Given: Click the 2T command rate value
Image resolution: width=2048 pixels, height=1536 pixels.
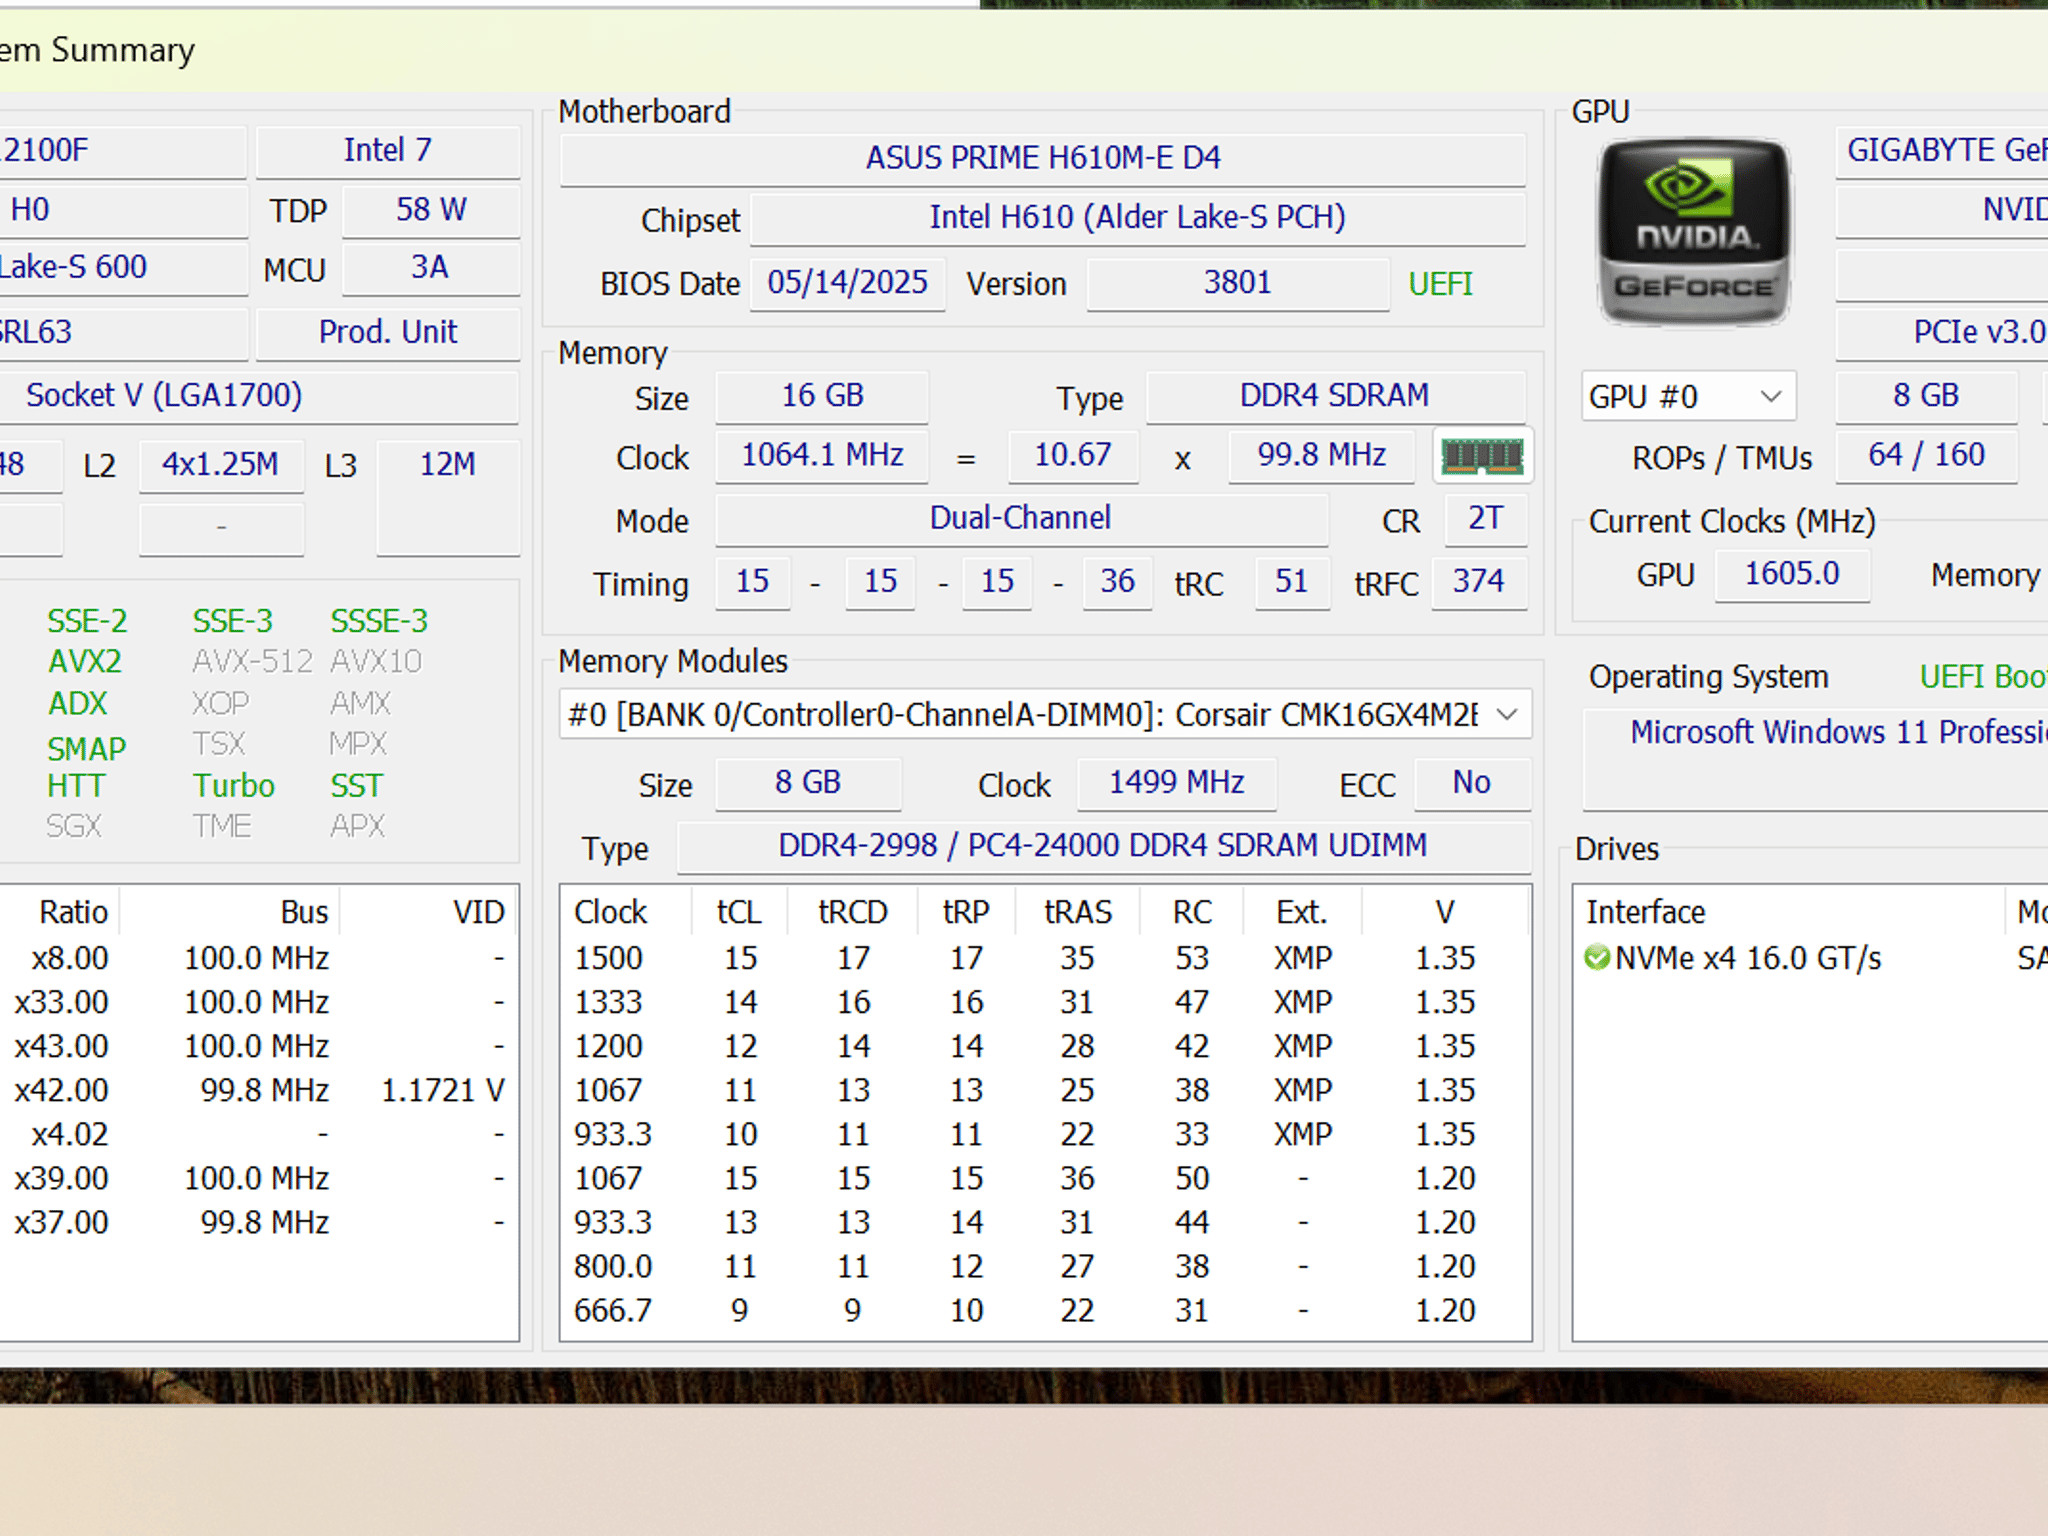Looking at the screenshot, I should coord(1486,519).
